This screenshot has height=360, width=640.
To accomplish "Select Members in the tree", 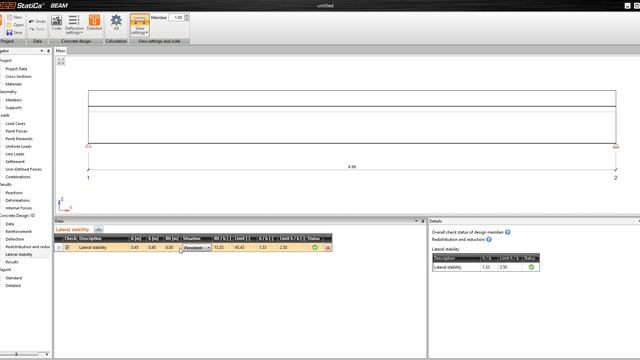I will (14, 100).
